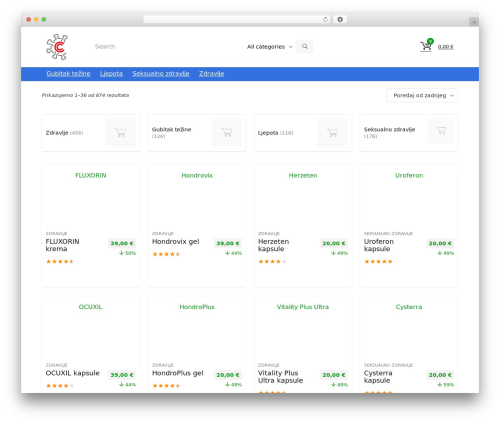Image resolution: width=500 pixels, height=423 pixels.
Task: Open the OCUXIL kapsule product title
Action: click(x=72, y=373)
